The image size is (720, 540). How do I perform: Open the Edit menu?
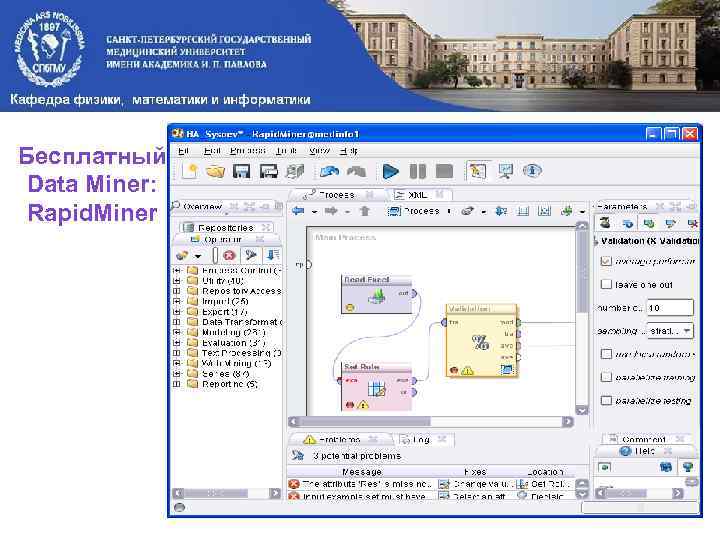coord(212,151)
